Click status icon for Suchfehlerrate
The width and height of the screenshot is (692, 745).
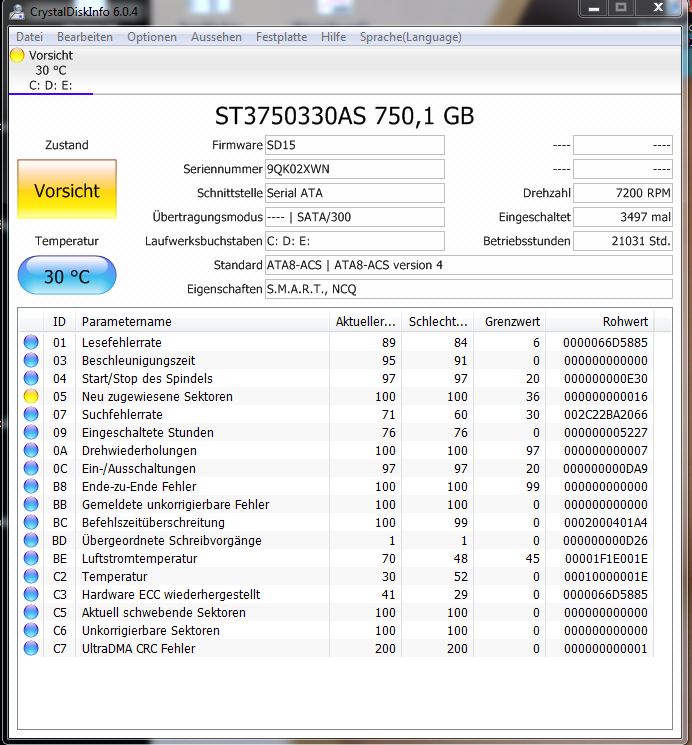click(31, 414)
